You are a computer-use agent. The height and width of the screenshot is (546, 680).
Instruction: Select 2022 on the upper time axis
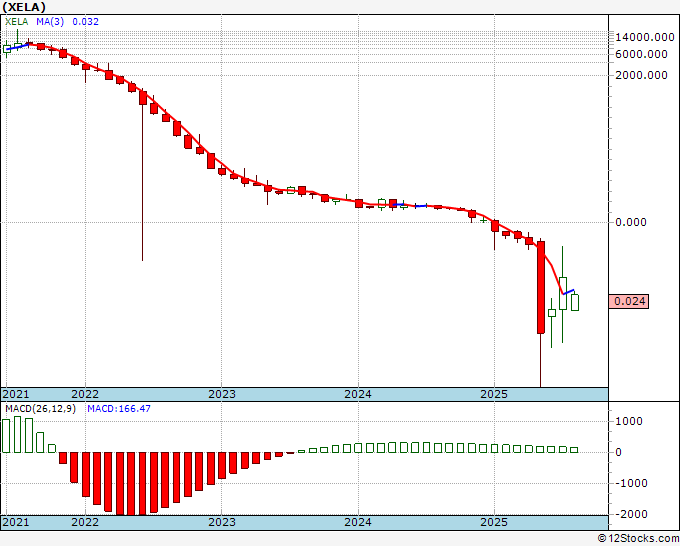coord(85,394)
